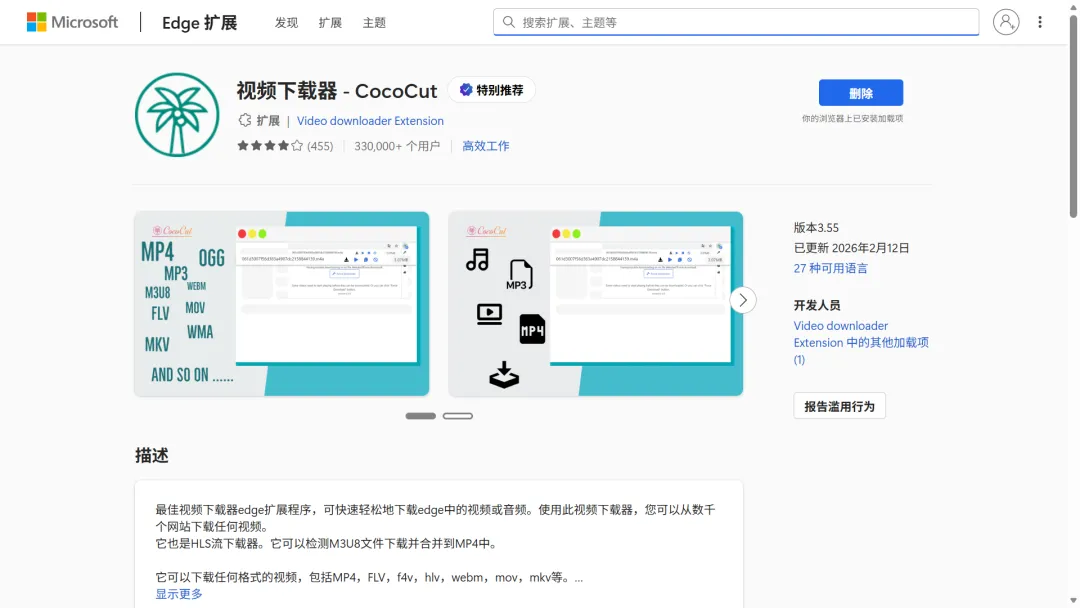The image size is (1080, 608).
Task: Expand description with 显示更多
Action: (x=178, y=594)
